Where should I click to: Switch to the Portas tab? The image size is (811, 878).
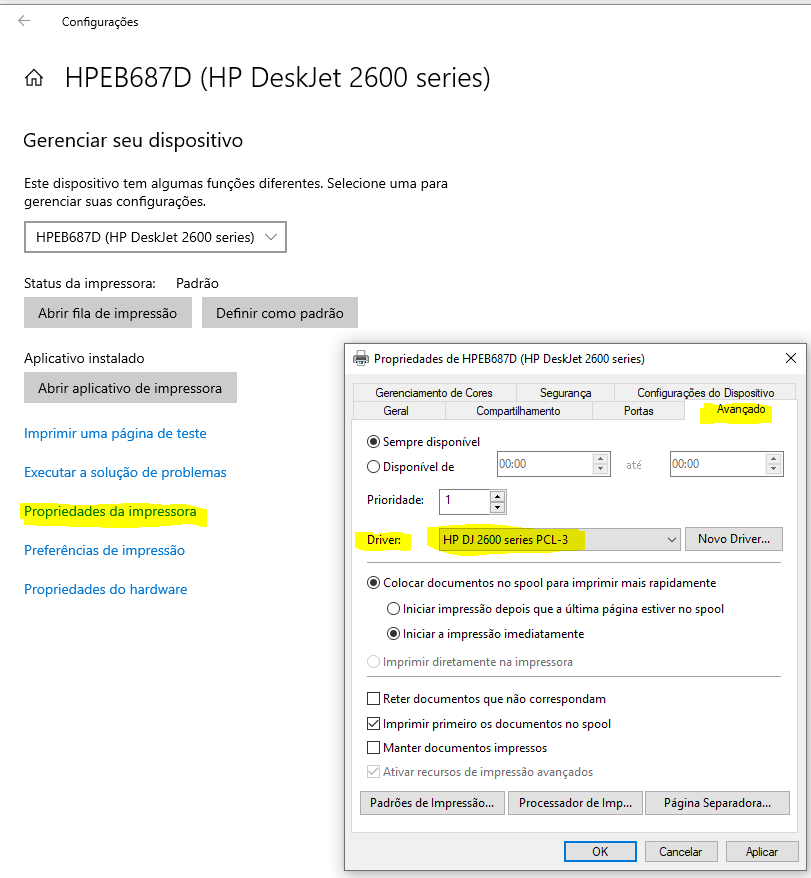(x=638, y=411)
